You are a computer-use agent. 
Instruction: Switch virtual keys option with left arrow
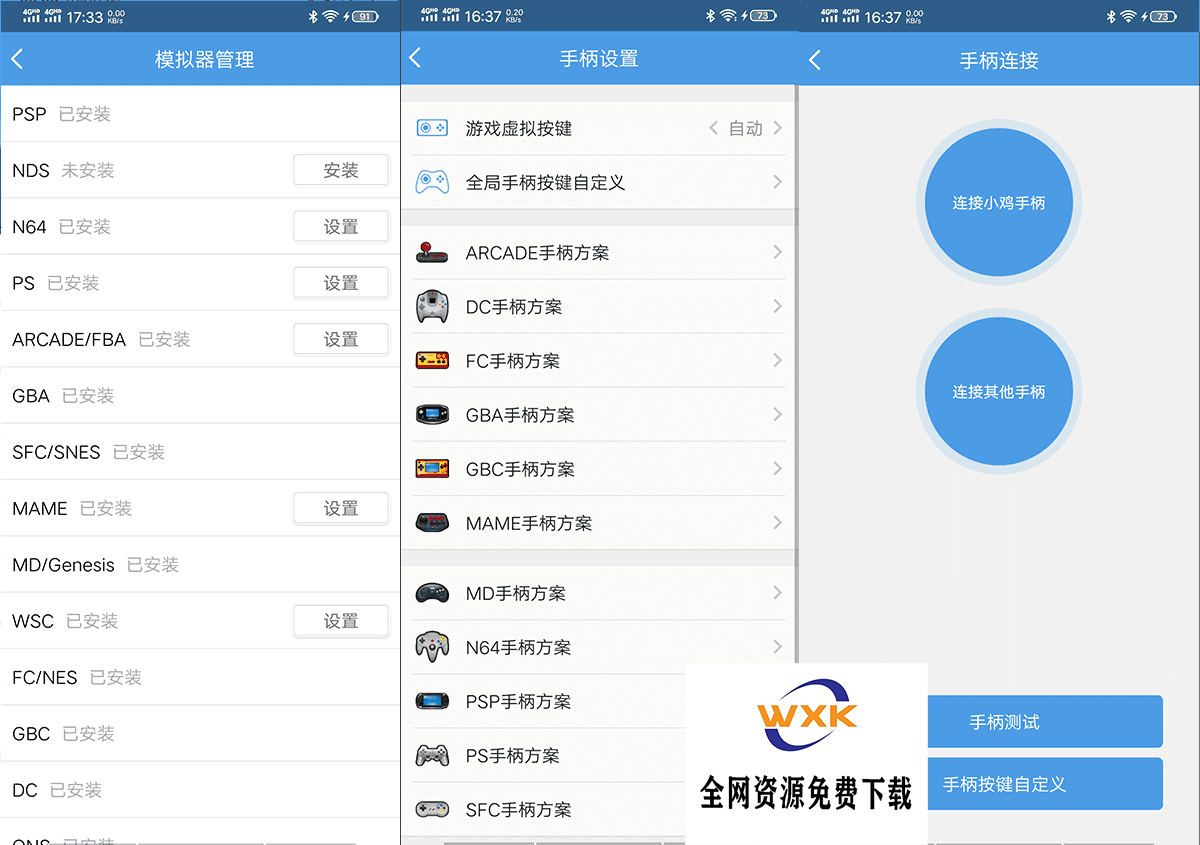click(713, 128)
